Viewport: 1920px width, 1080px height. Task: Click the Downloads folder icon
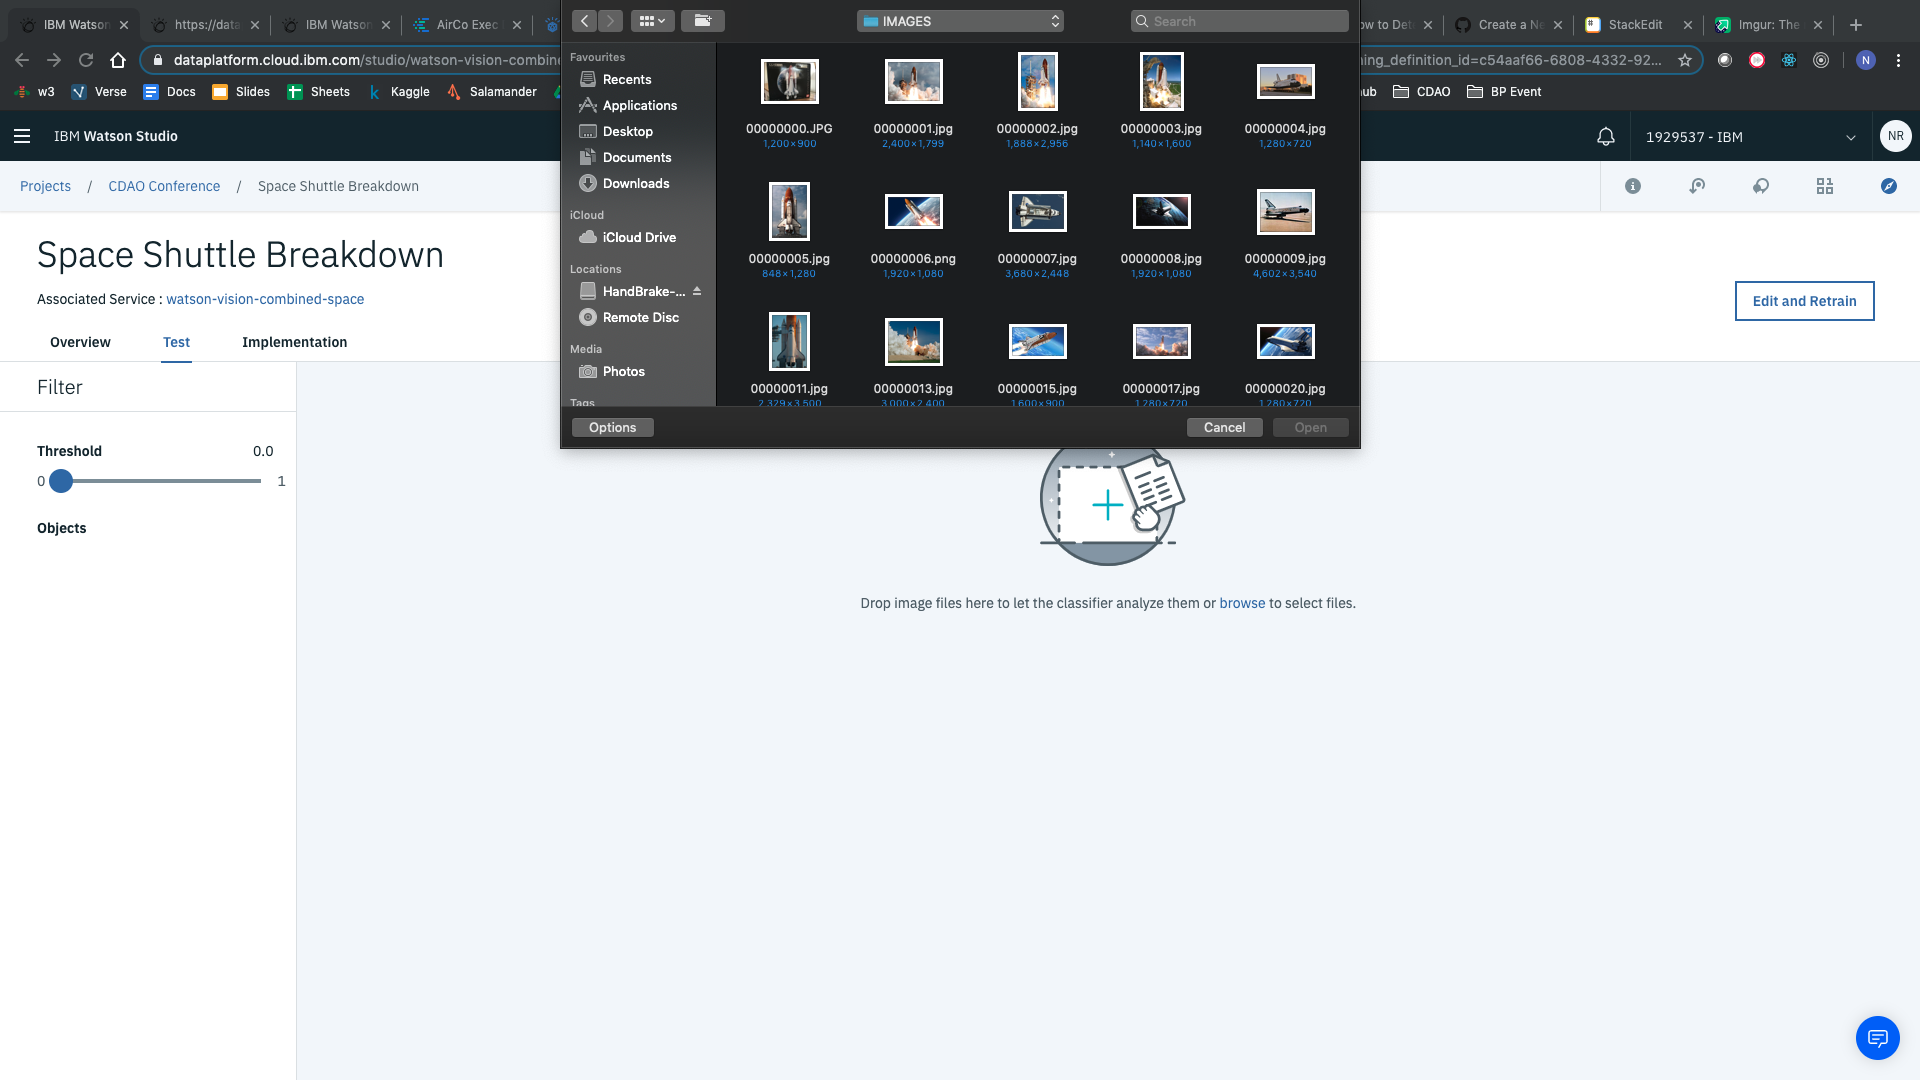(x=587, y=183)
